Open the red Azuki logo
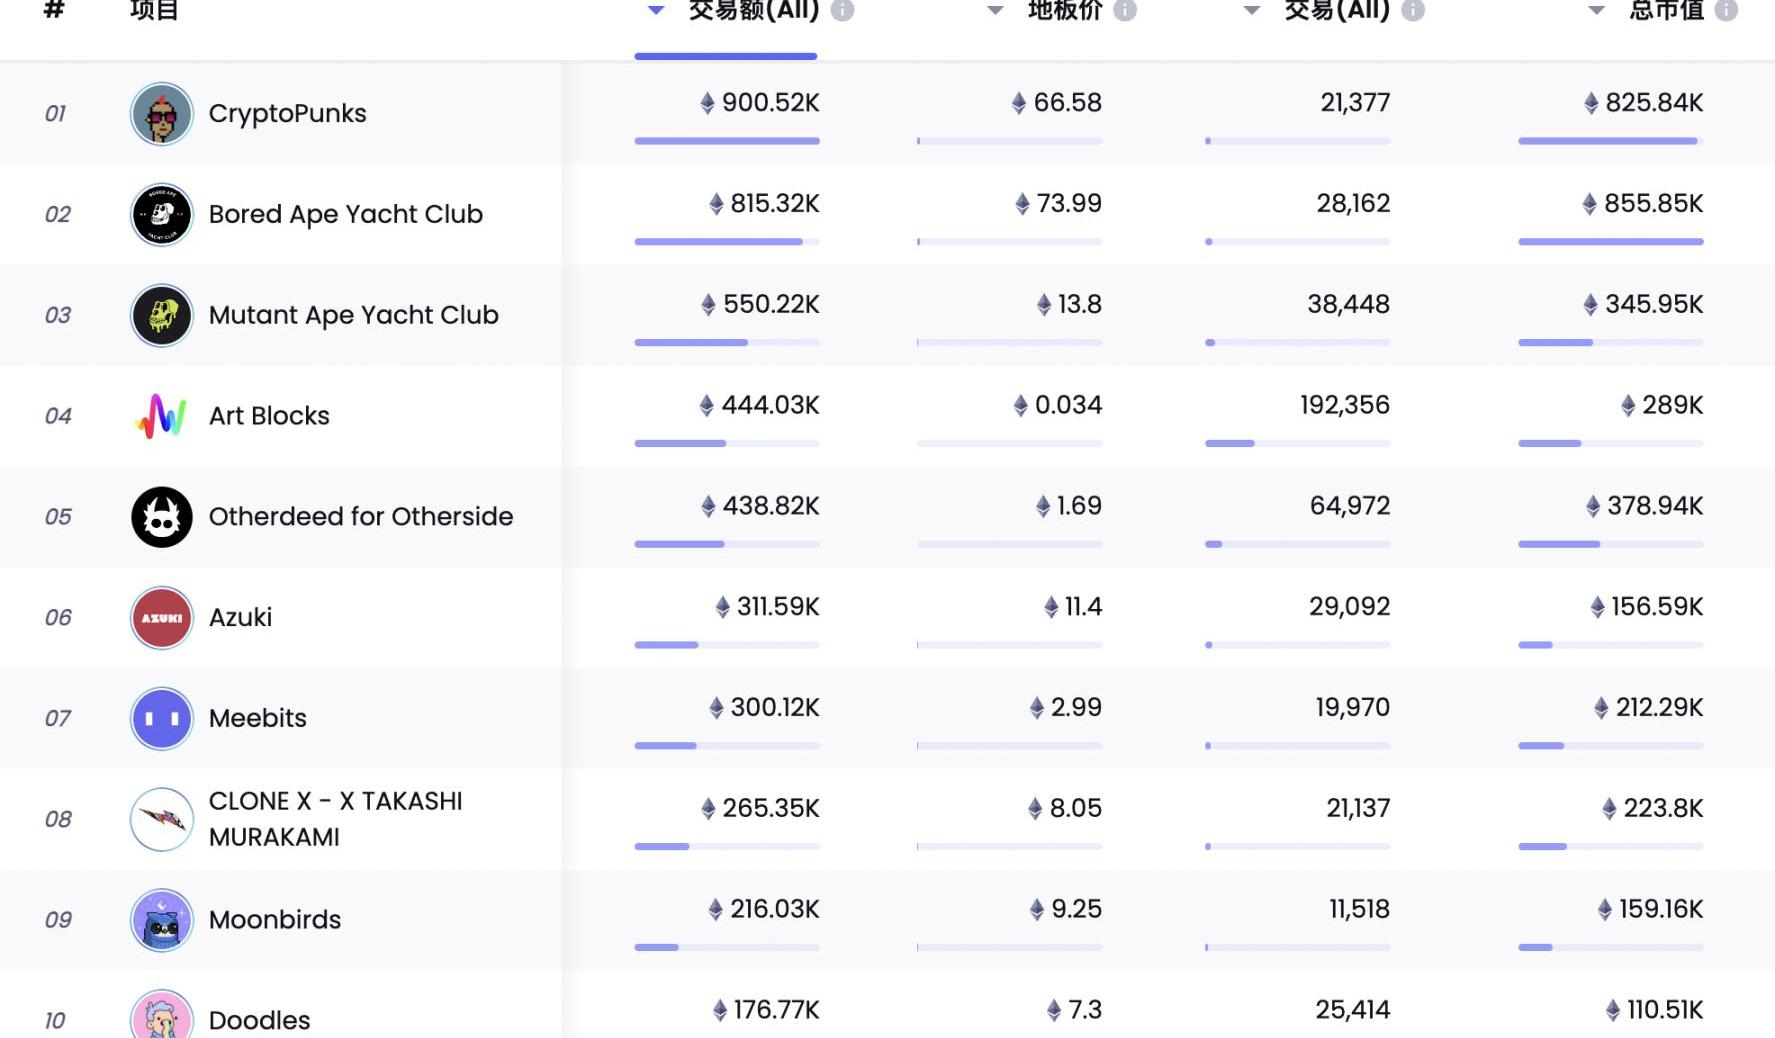The height and width of the screenshot is (1038, 1775). point(161,618)
